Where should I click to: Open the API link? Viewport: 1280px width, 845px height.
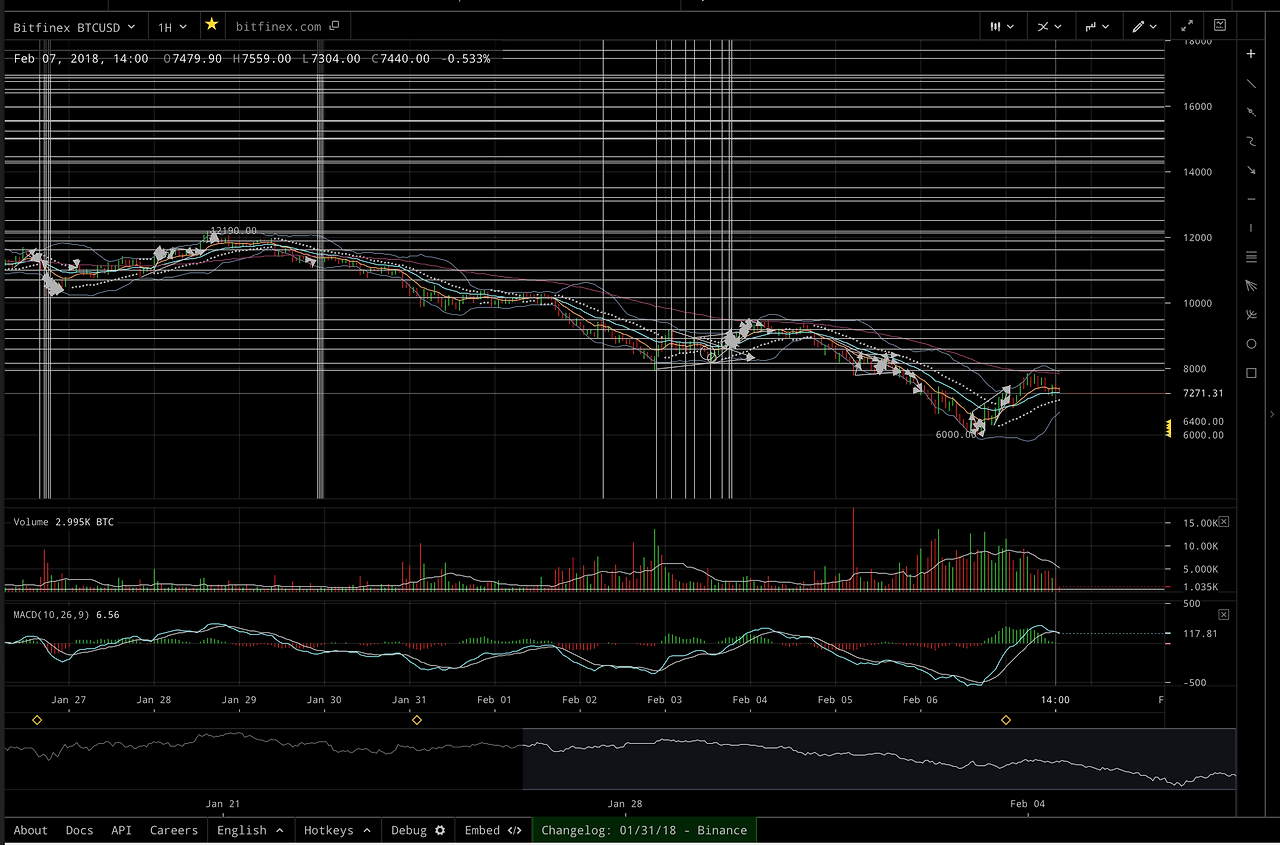pos(121,830)
